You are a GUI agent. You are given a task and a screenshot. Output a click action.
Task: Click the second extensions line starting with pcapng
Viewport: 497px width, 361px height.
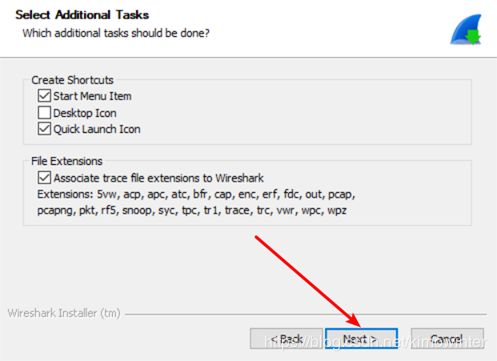click(192, 210)
